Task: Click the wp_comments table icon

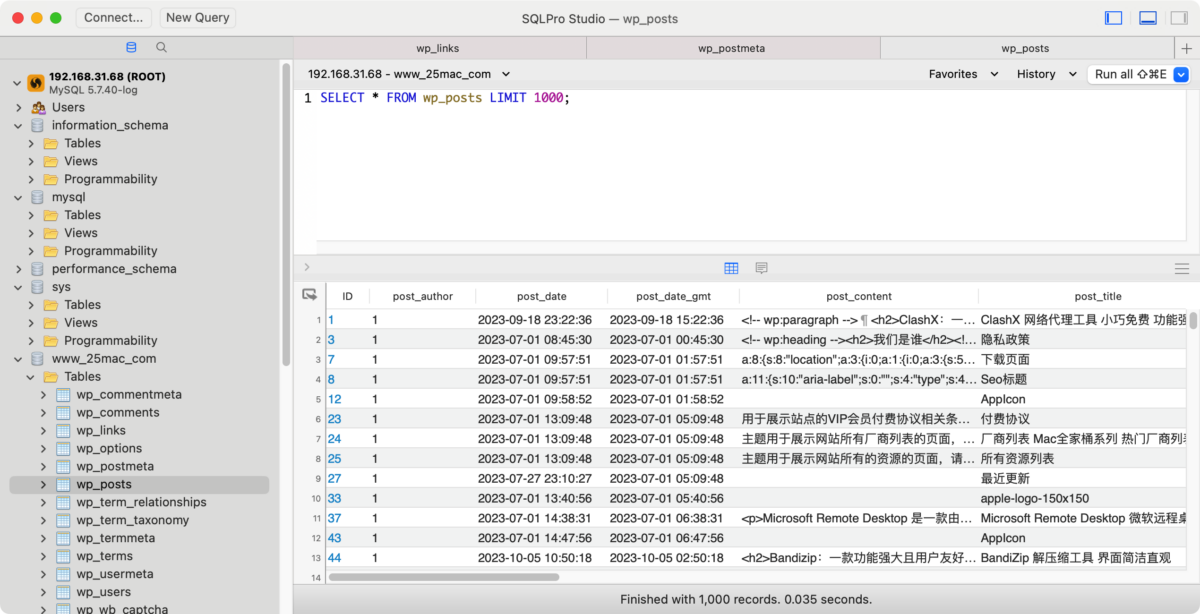Action: (63, 412)
